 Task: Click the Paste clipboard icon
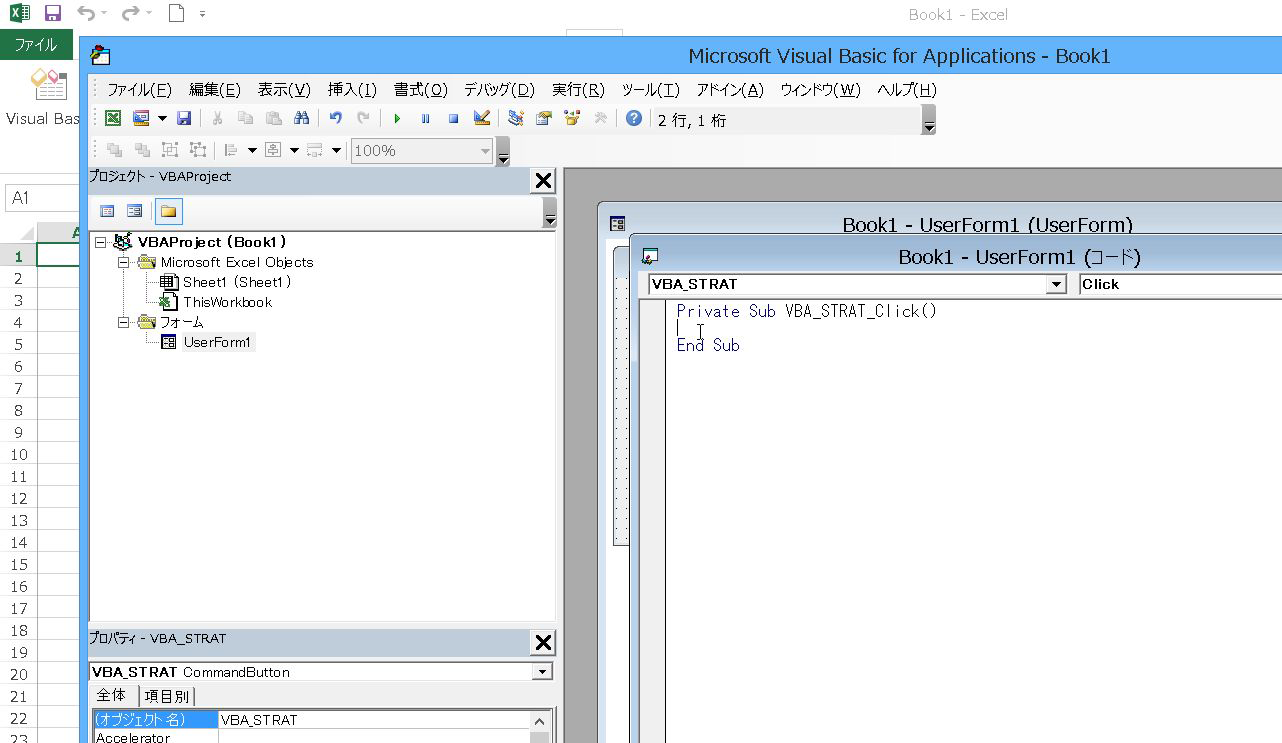tap(273, 119)
